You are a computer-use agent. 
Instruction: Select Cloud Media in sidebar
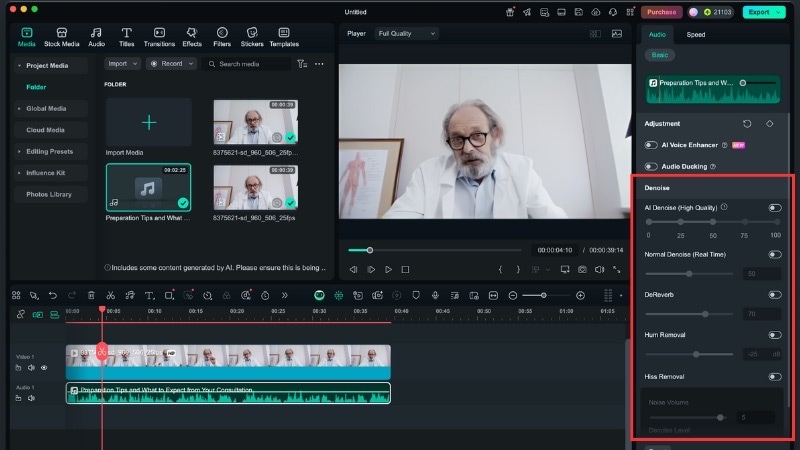pos(45,130)
